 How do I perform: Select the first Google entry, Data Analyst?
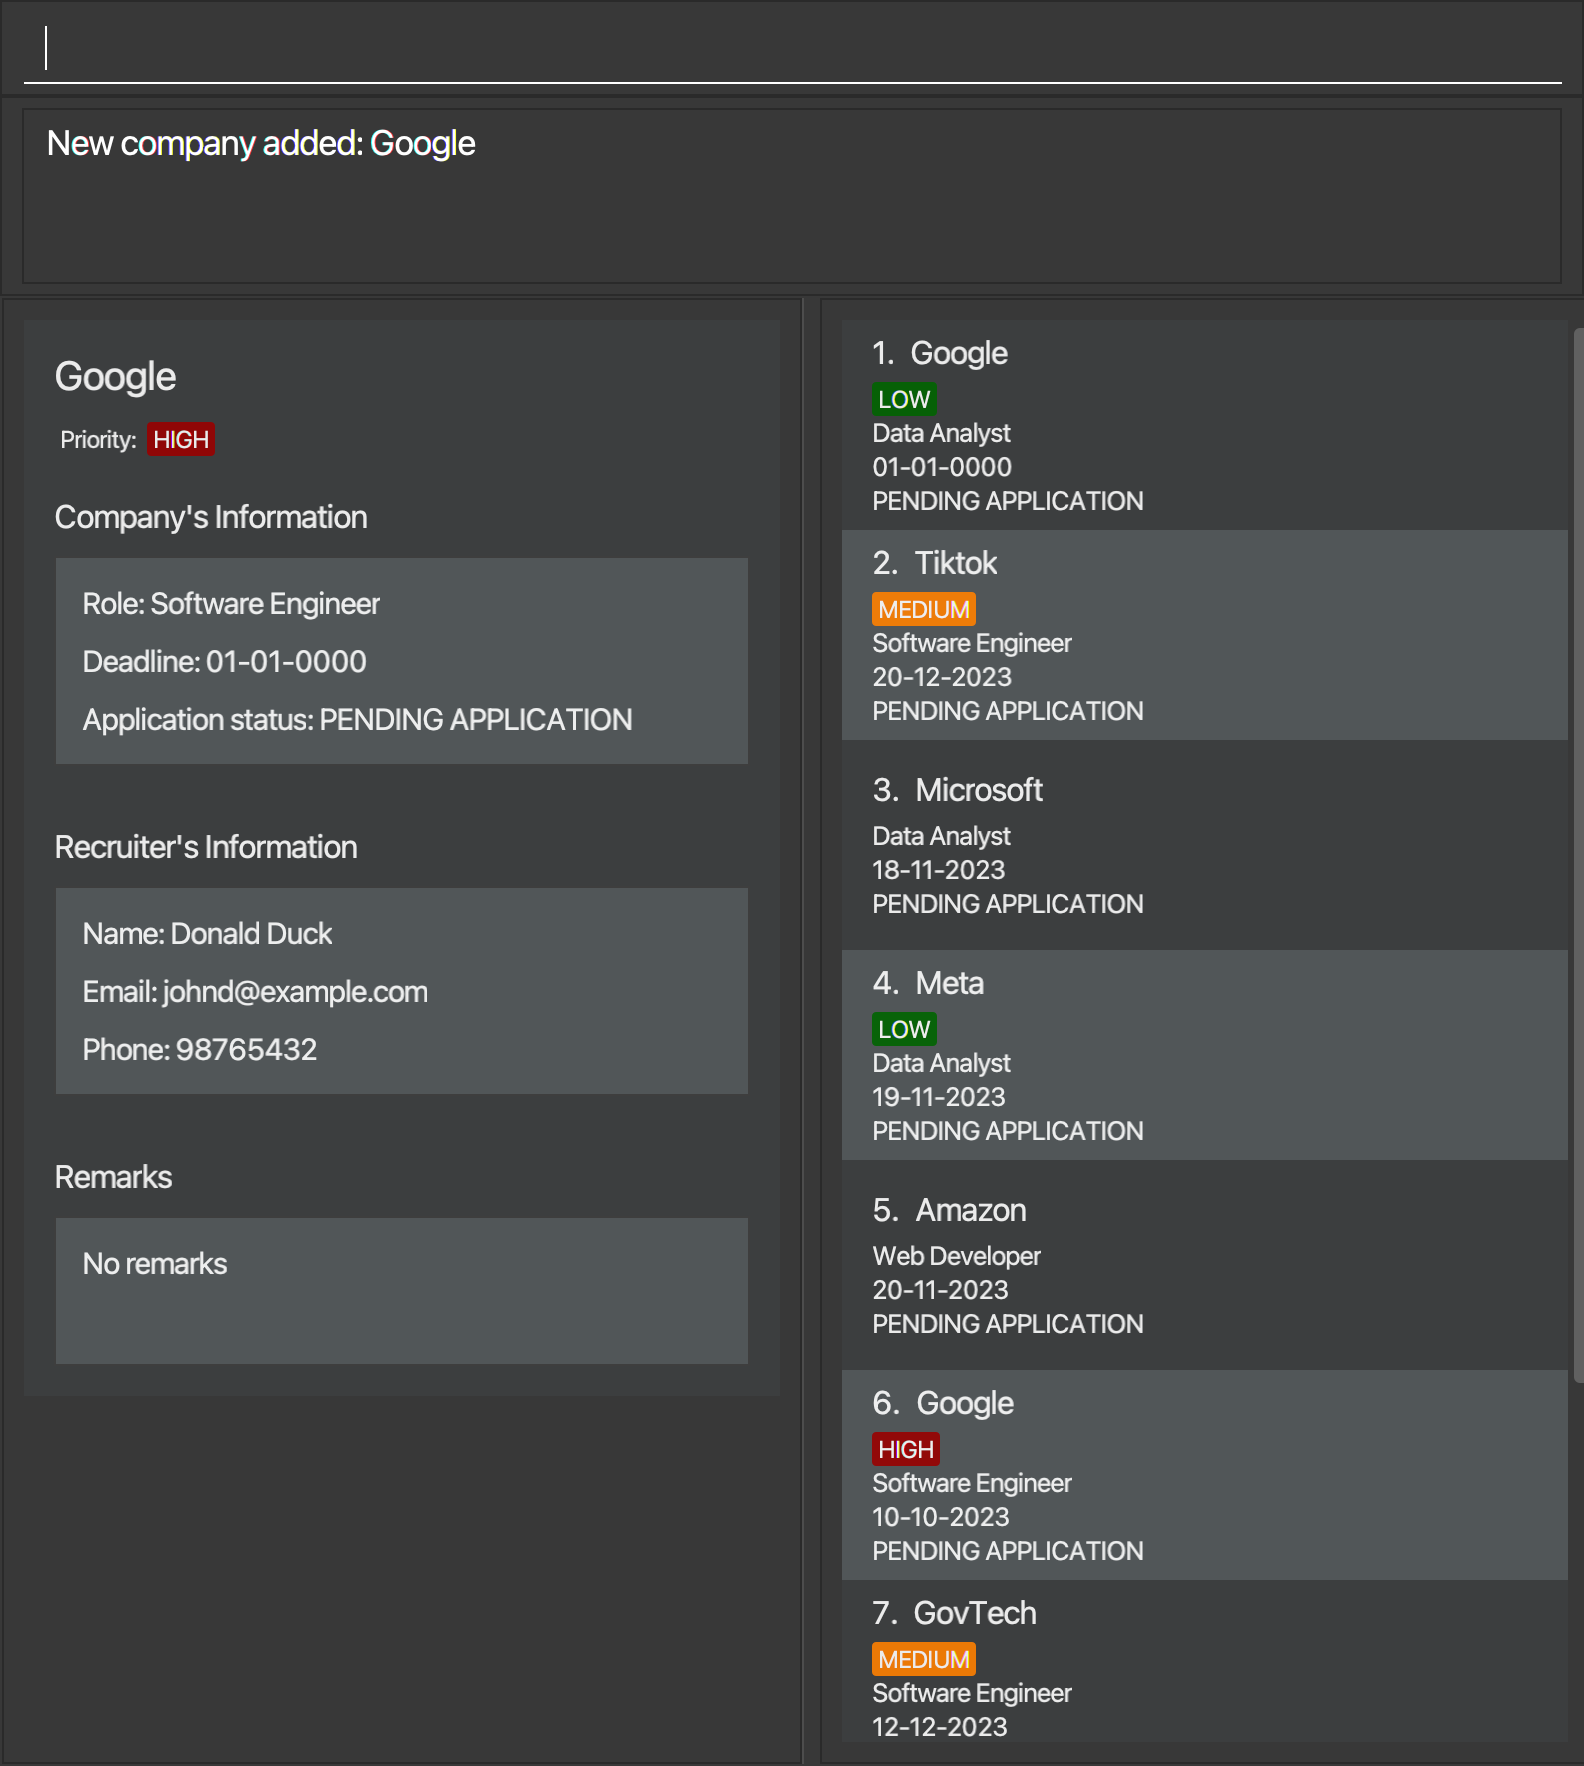(1204, 425)
